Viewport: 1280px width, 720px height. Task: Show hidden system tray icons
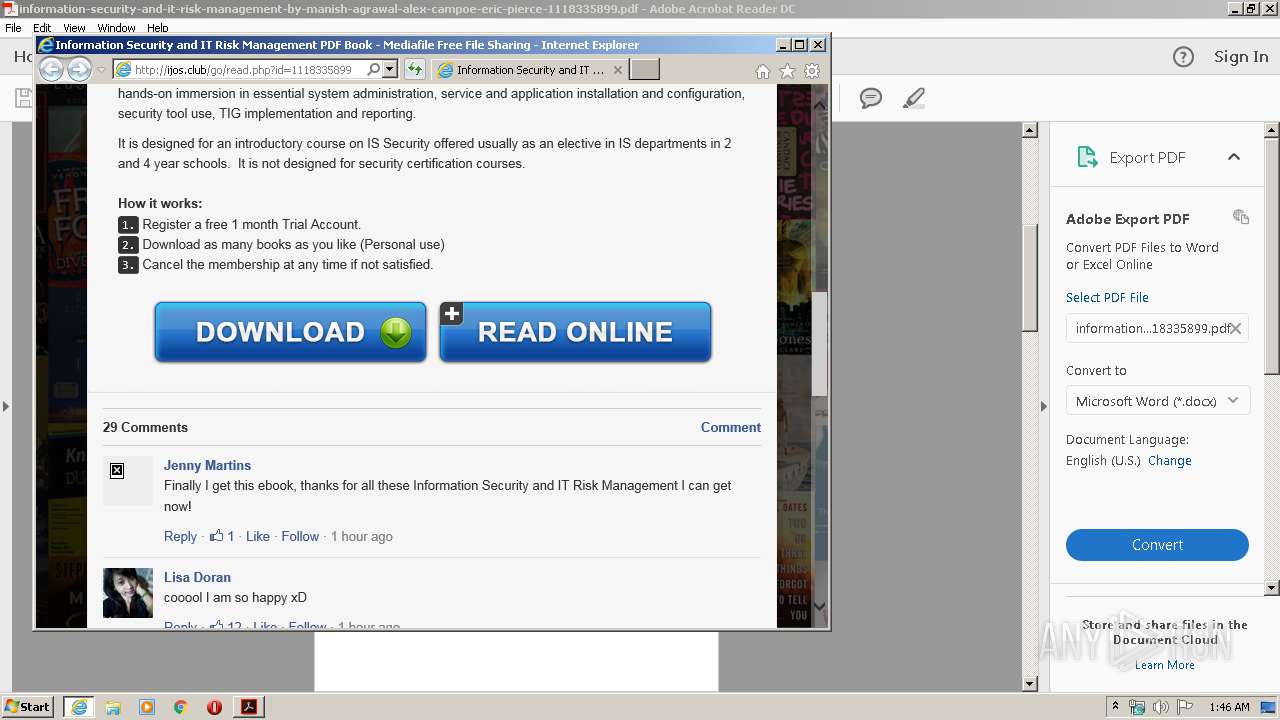1115,707
